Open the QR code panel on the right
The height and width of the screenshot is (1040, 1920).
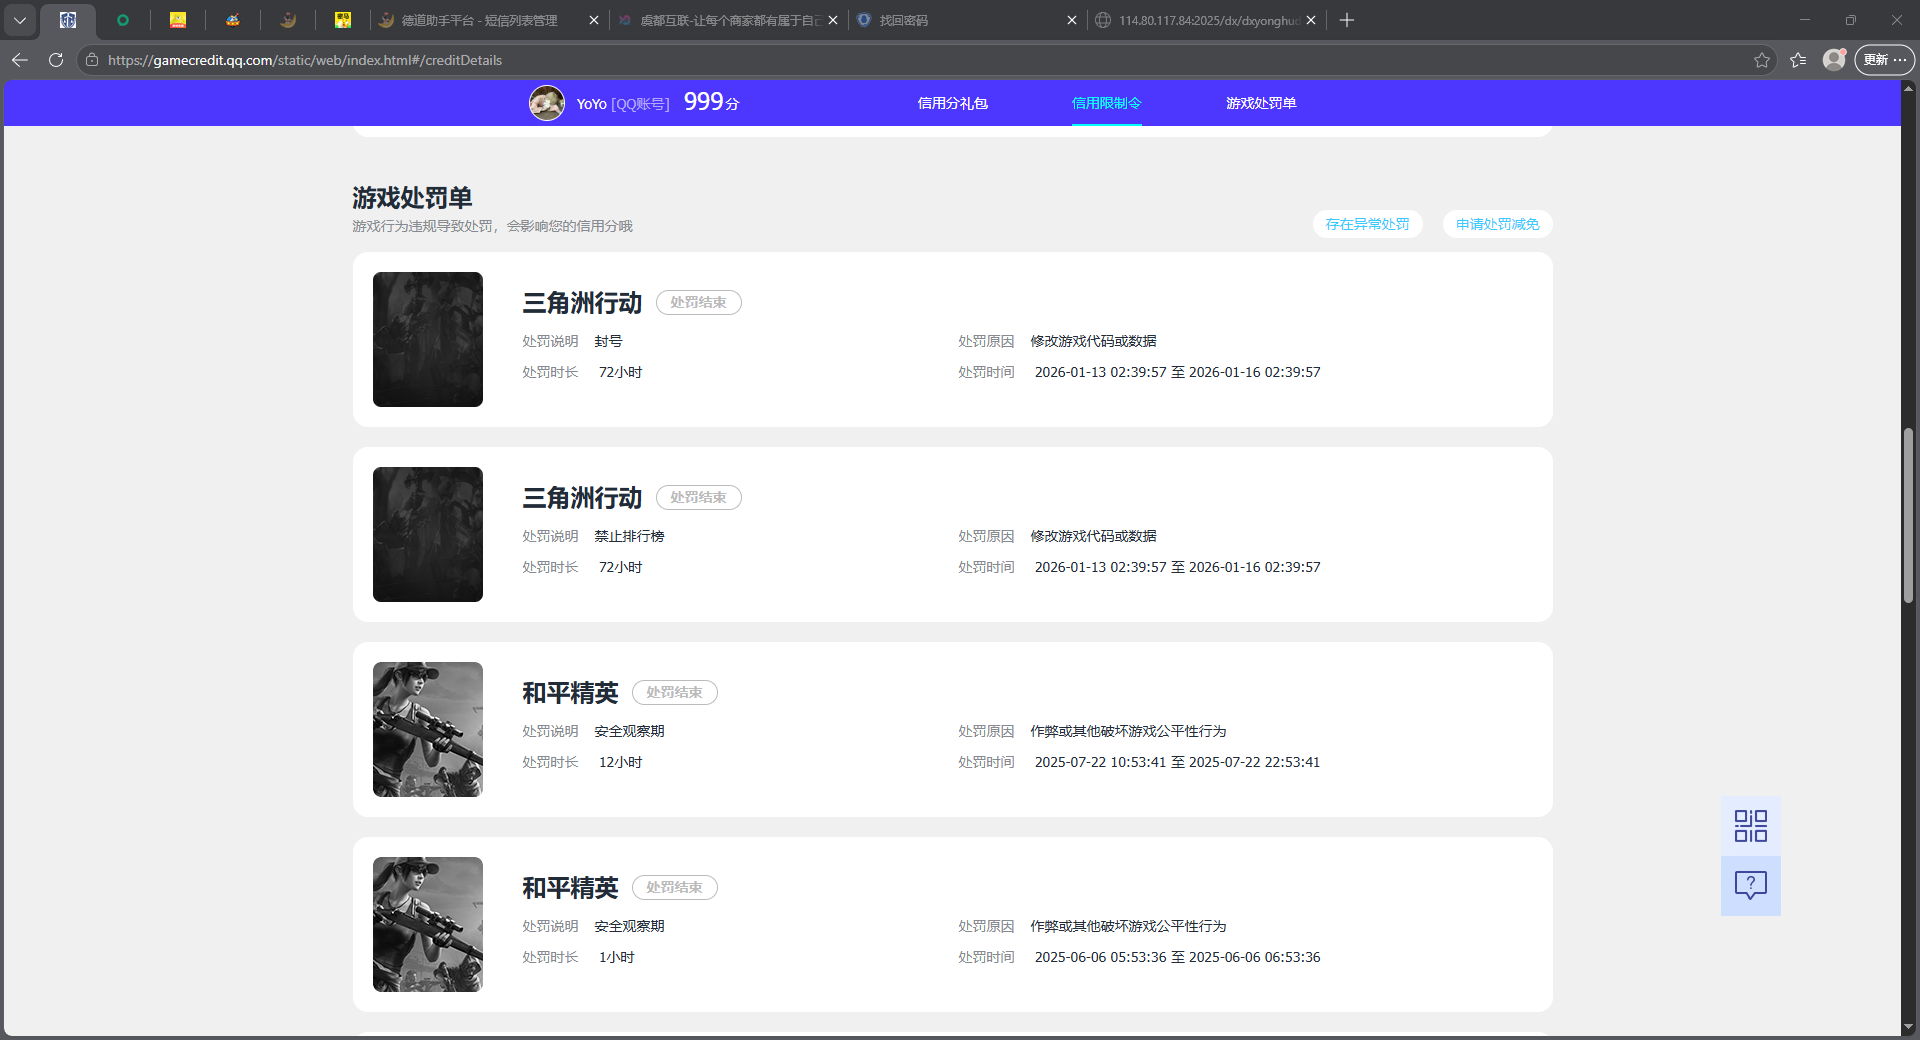(x=1749, y=825)
